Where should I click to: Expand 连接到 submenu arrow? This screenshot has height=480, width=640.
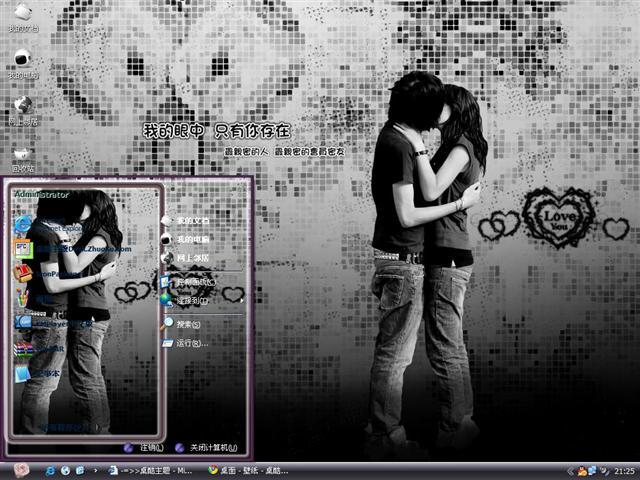click(240, 300)
